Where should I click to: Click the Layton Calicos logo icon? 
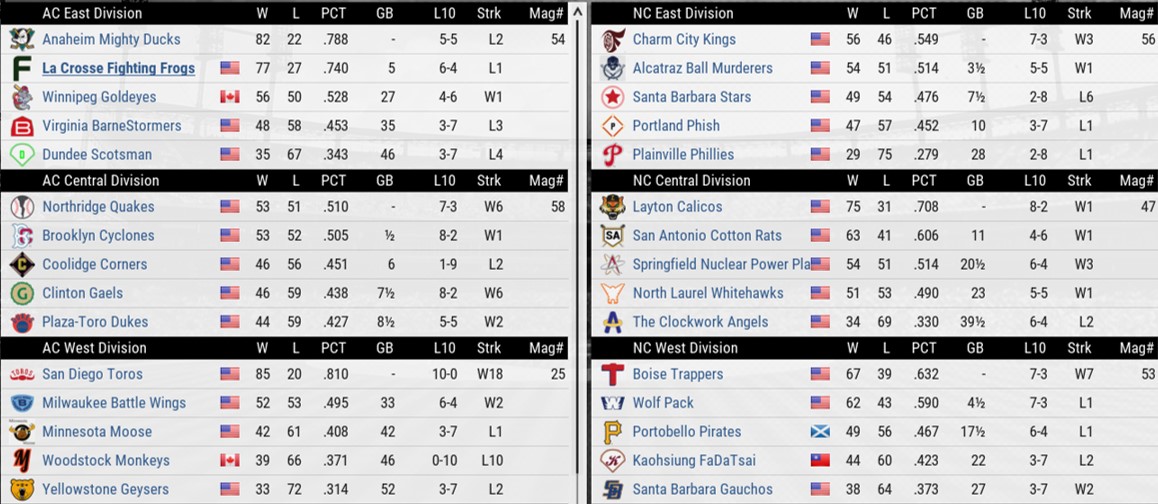coord(612,207)
